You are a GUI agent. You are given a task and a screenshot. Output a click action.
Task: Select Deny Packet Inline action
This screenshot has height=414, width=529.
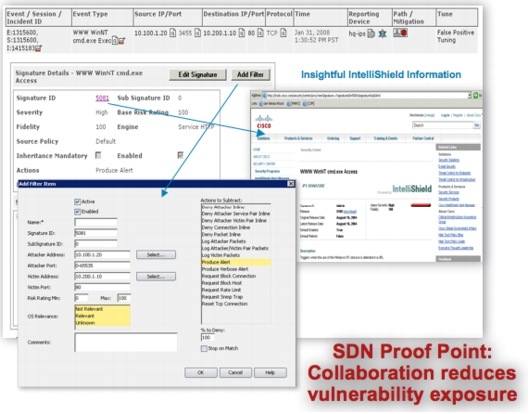coord(236,234)
